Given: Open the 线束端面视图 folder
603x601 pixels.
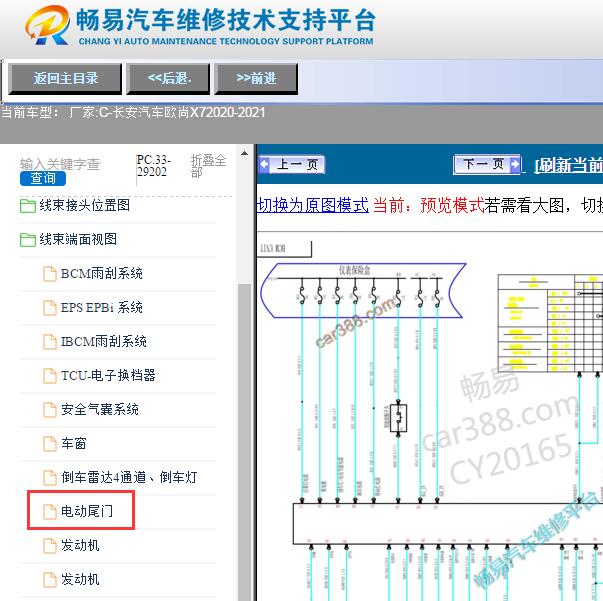Looking at the screenshot, I should pyautogui.click(x=78, y=239).
